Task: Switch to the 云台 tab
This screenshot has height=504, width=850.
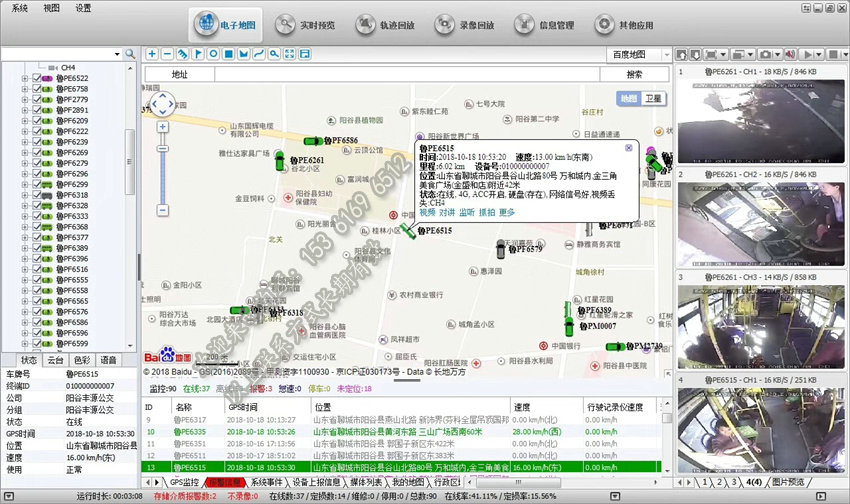Action: [55, 359]
